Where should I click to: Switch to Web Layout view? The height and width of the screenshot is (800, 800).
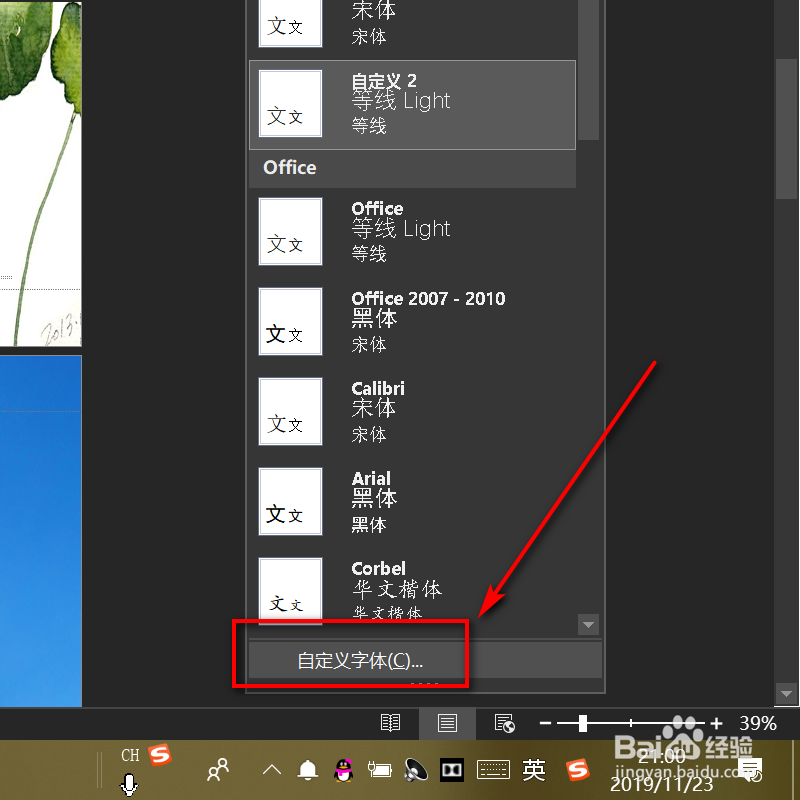click(x=504, y=723)
